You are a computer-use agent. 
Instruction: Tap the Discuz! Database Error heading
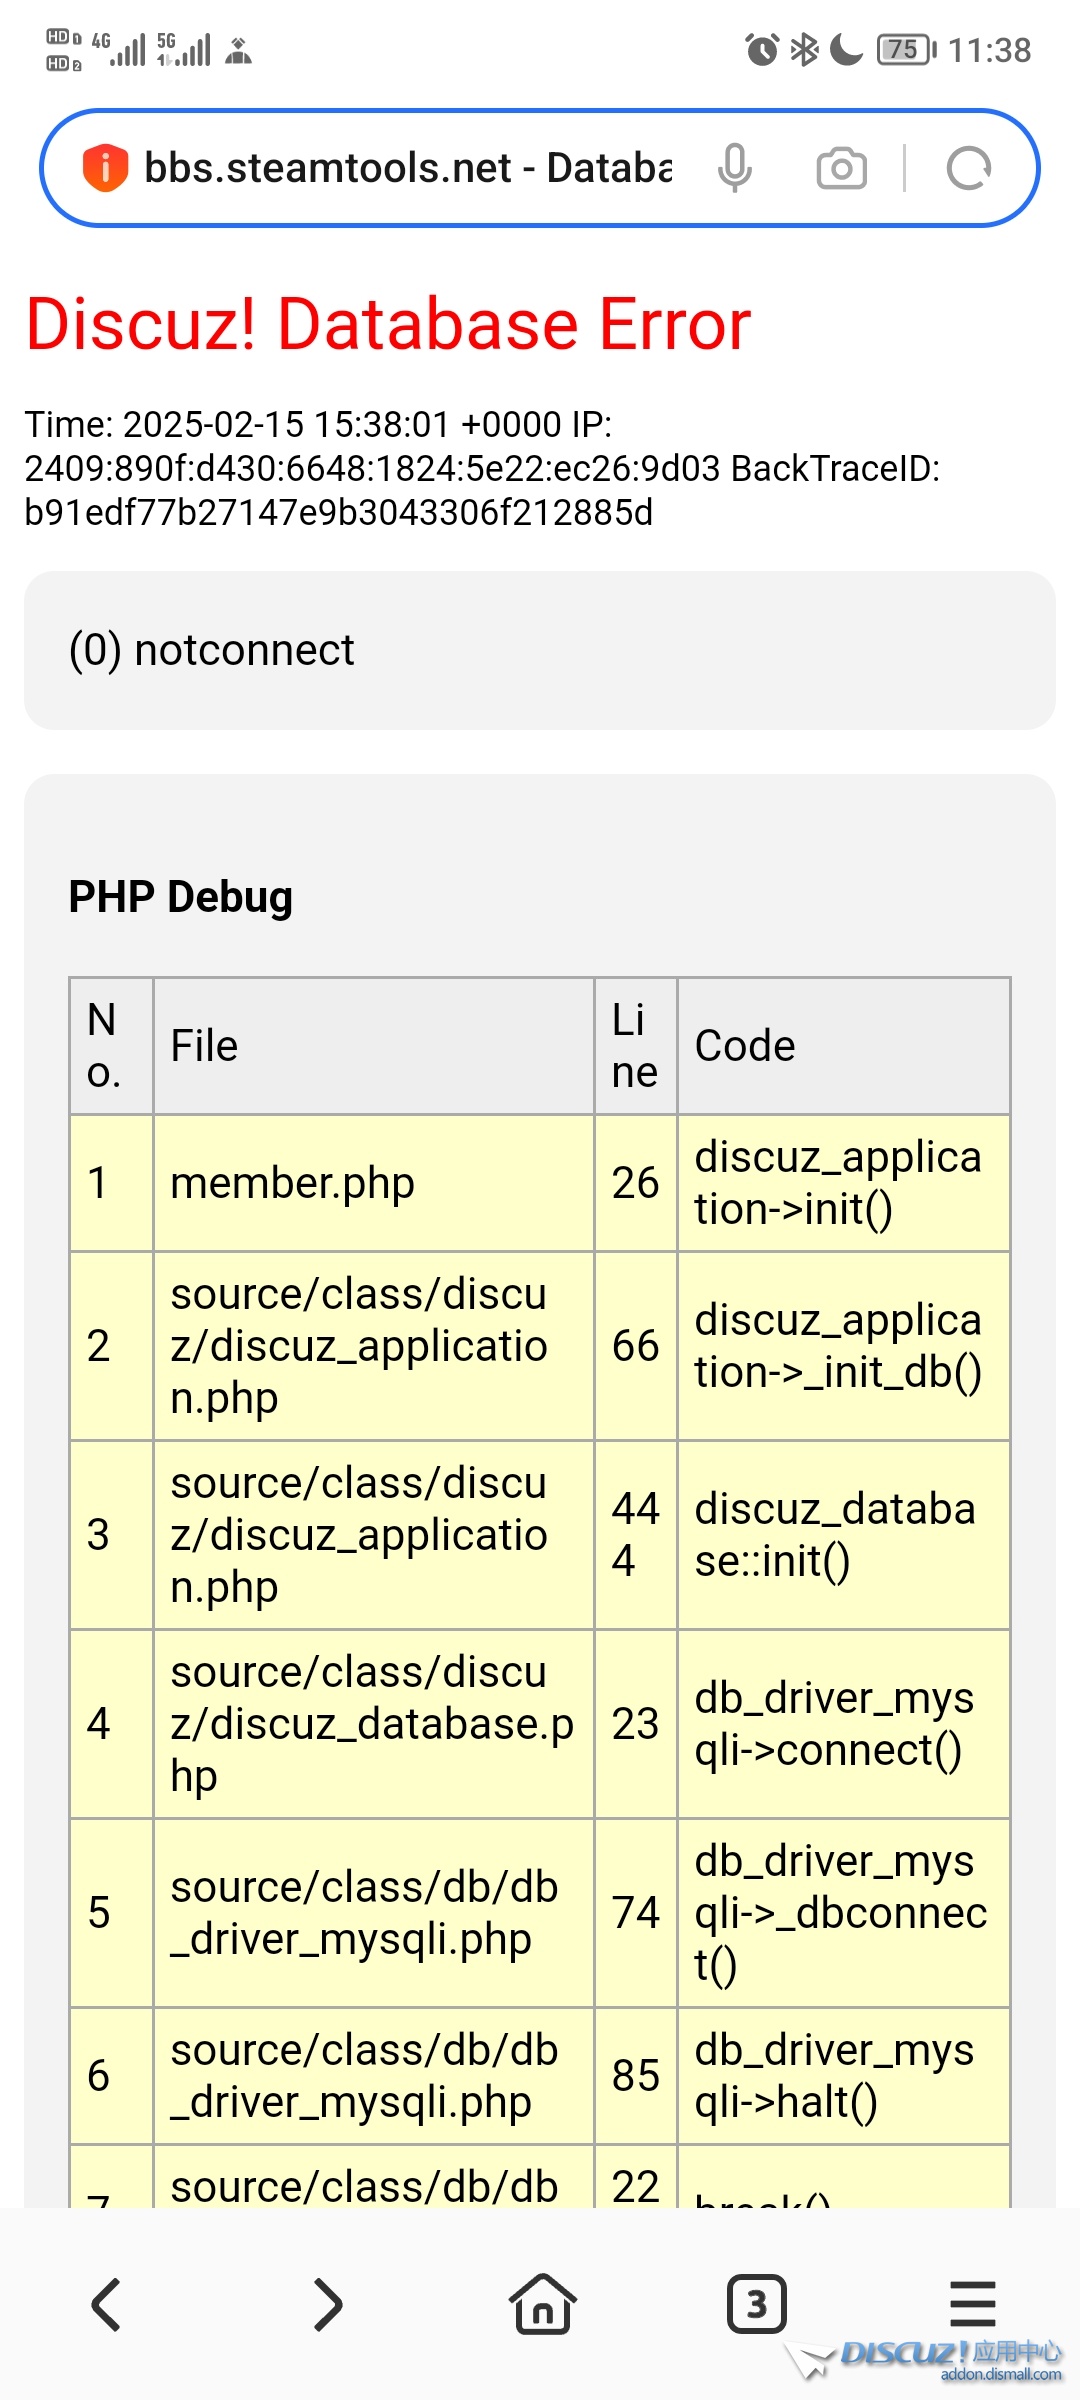point(388,324)
